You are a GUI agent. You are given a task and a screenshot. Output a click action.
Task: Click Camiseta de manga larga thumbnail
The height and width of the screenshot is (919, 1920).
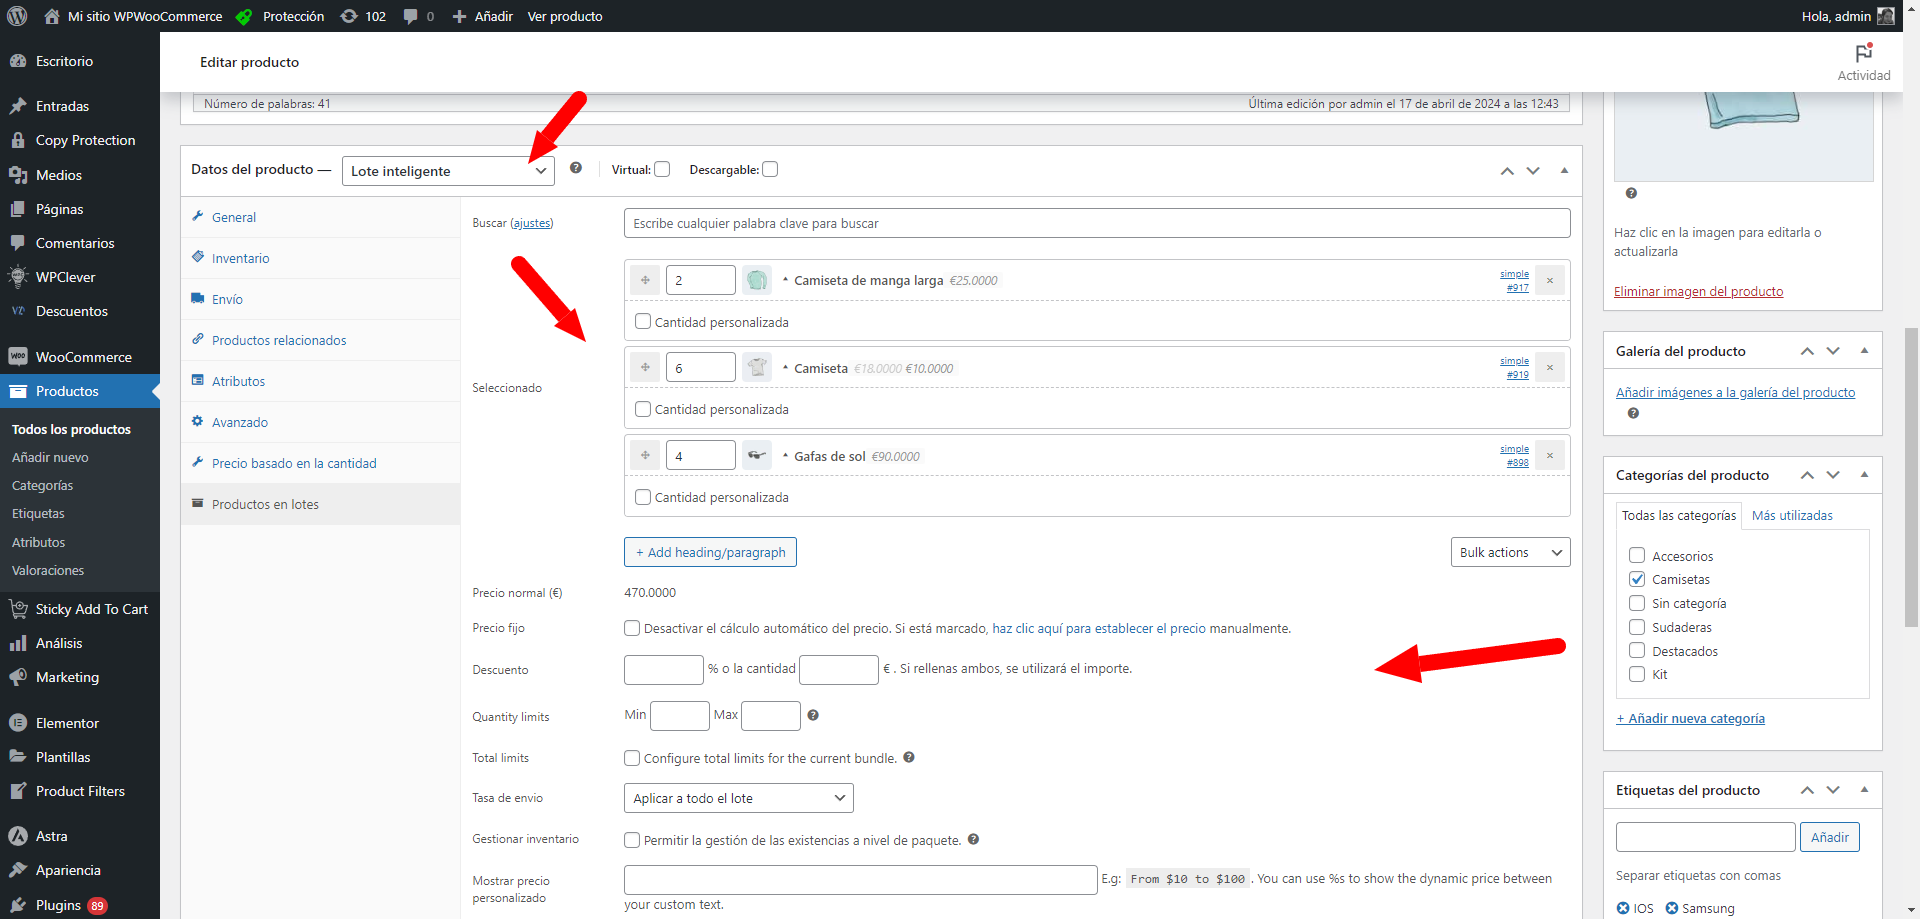tap(757, 280)
